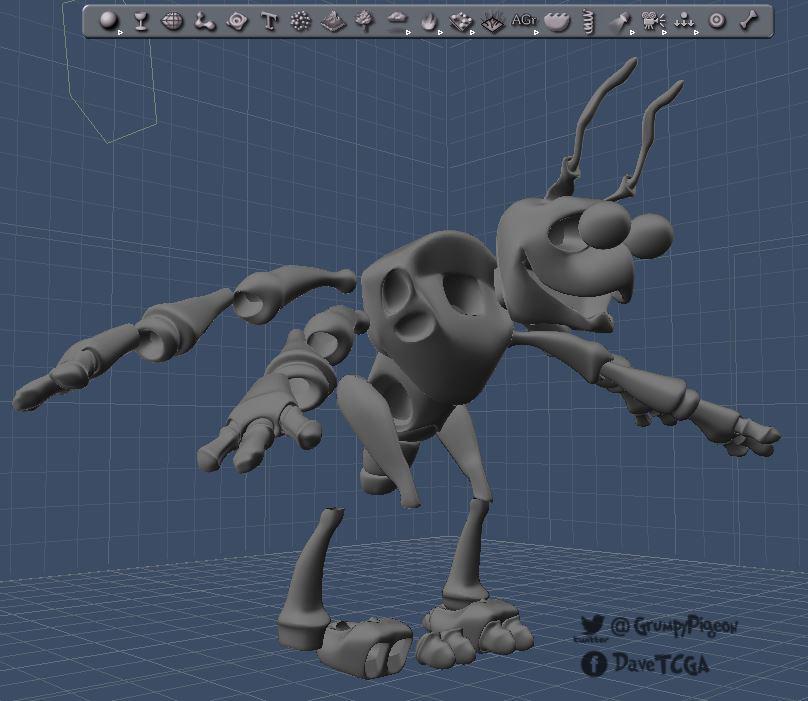Image resolution: width=808 pixels, height=701 pixels.
Task: Insert a particle emitter
Action: click(300, 22)
